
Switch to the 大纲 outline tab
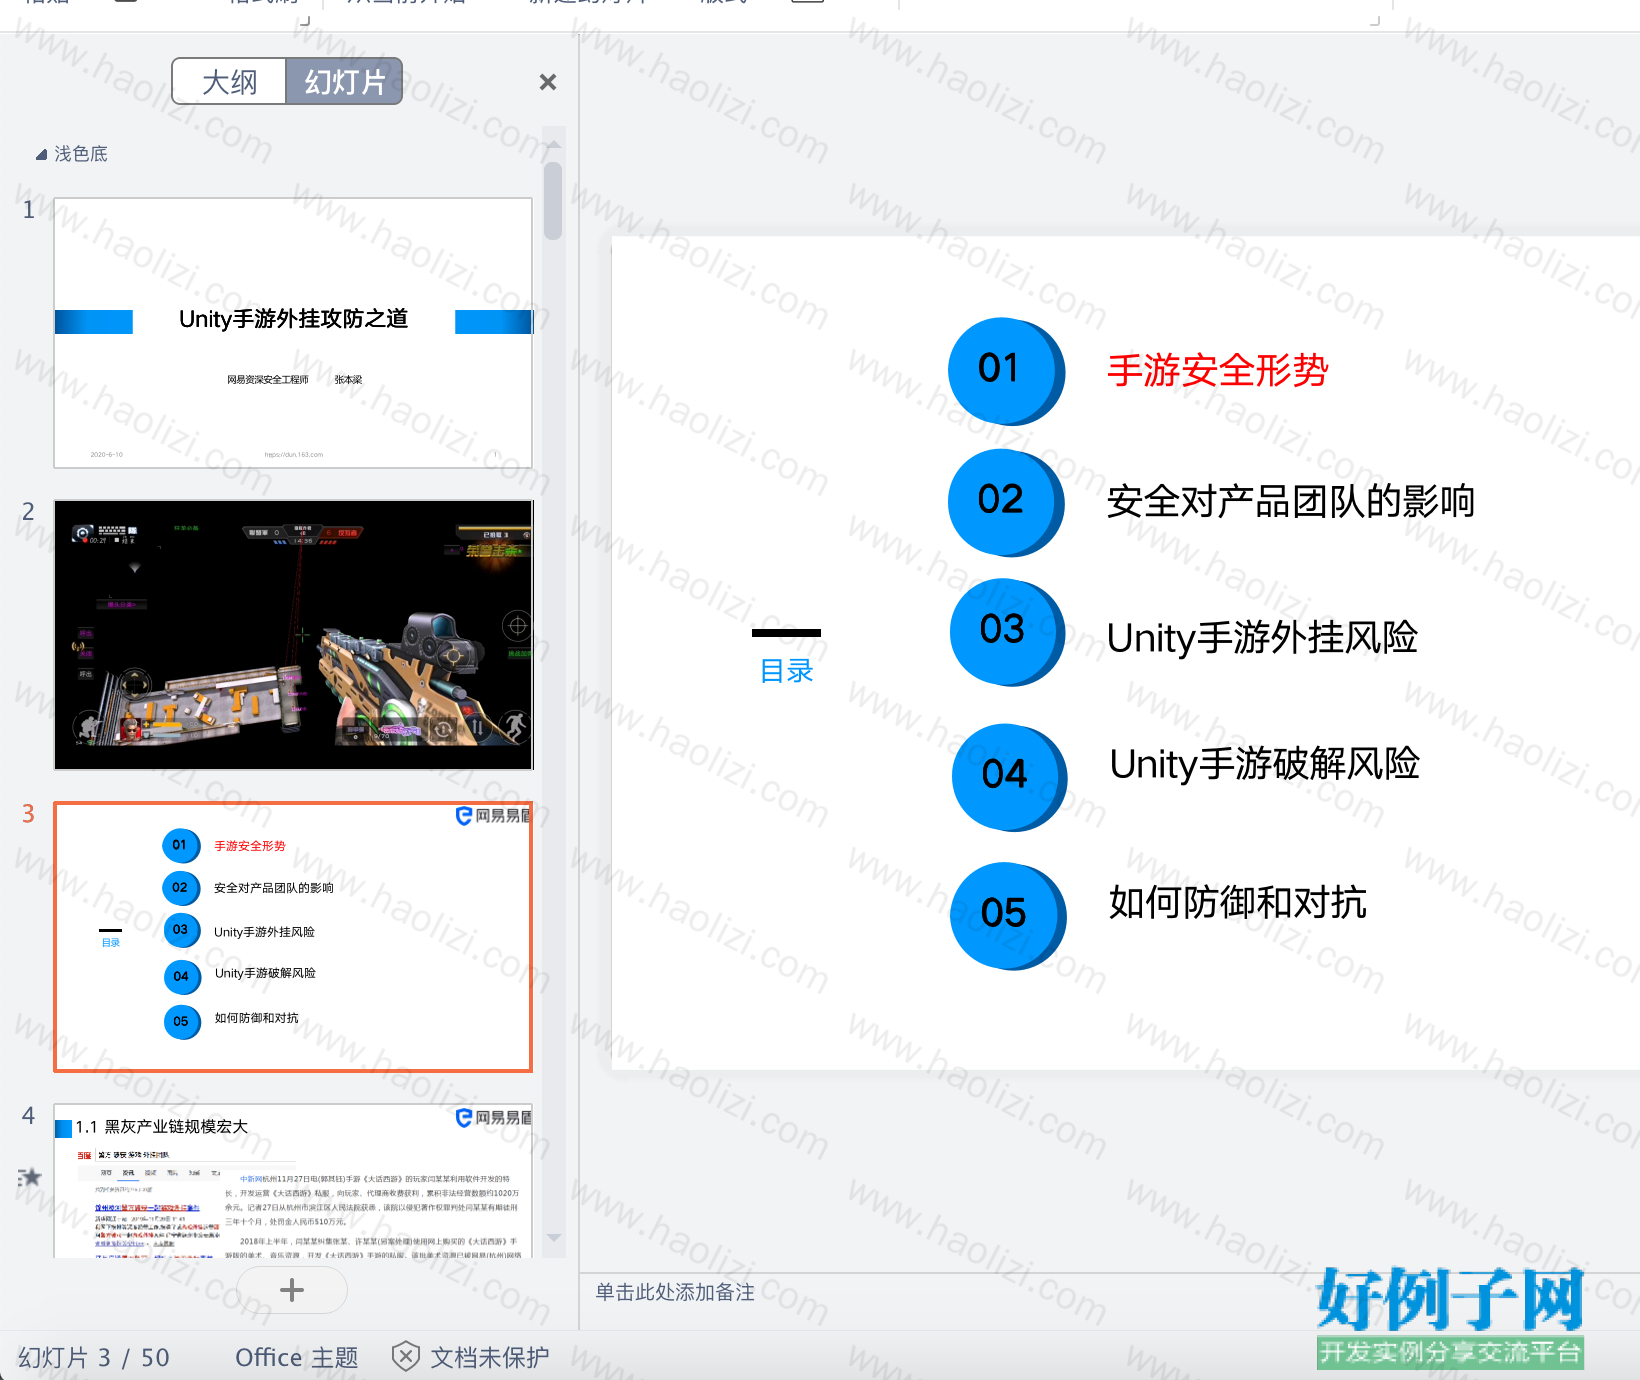(x=230, y=82)
